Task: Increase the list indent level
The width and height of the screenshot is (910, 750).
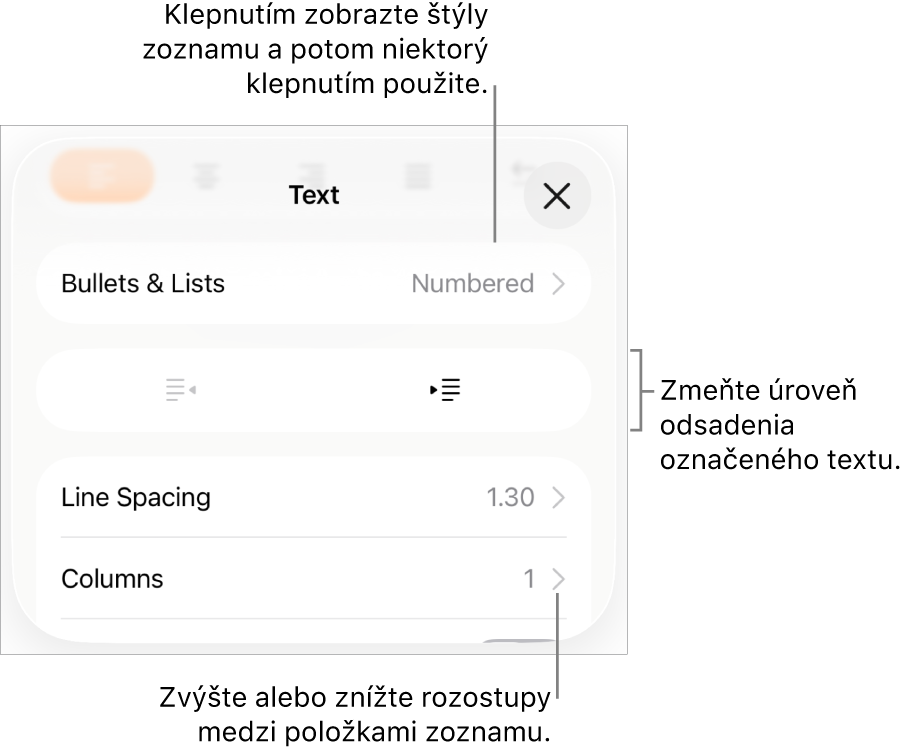Action: point(446,390)
